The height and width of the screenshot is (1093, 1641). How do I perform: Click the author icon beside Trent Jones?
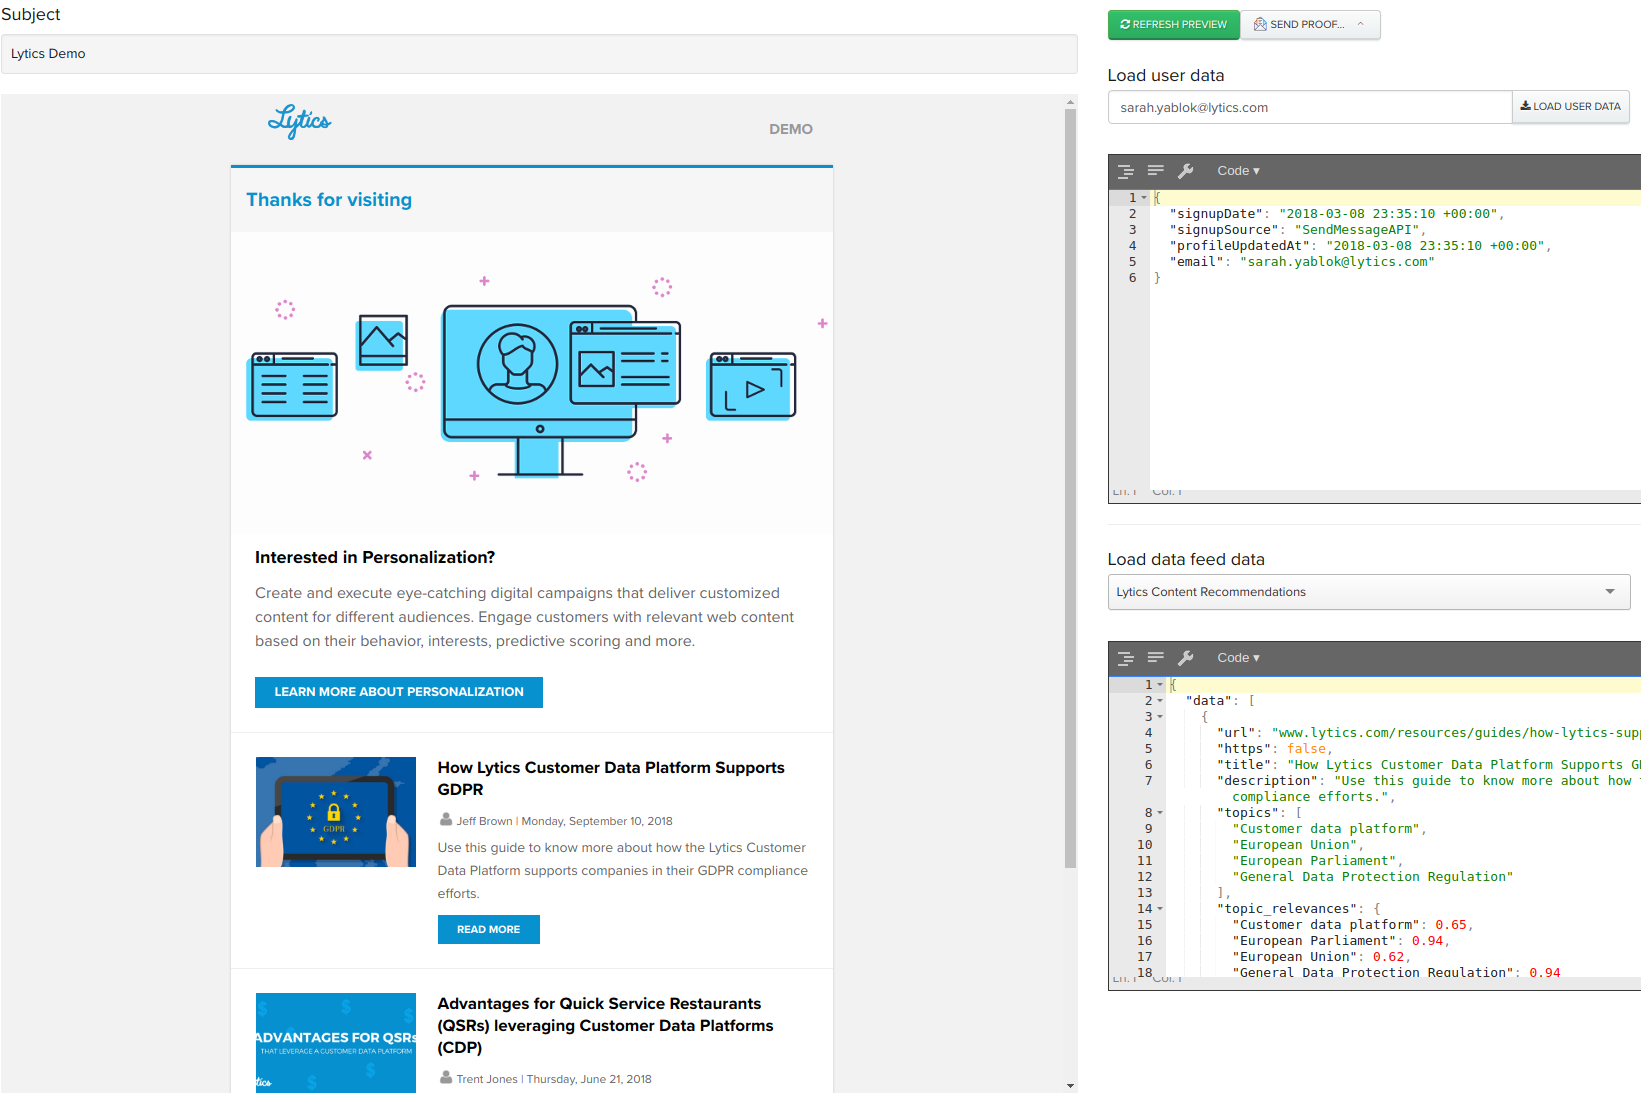coord(446,1077)
